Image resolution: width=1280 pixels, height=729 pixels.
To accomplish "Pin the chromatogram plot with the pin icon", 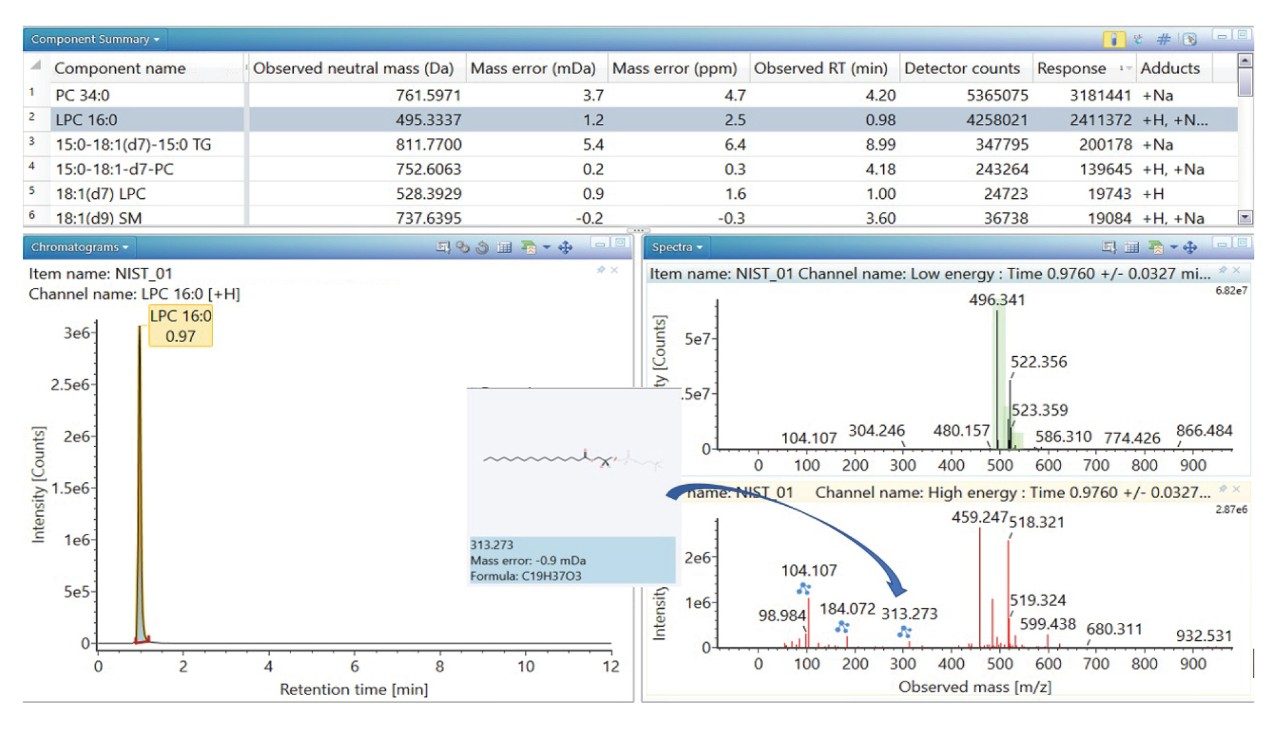I will tap(602, 270).
